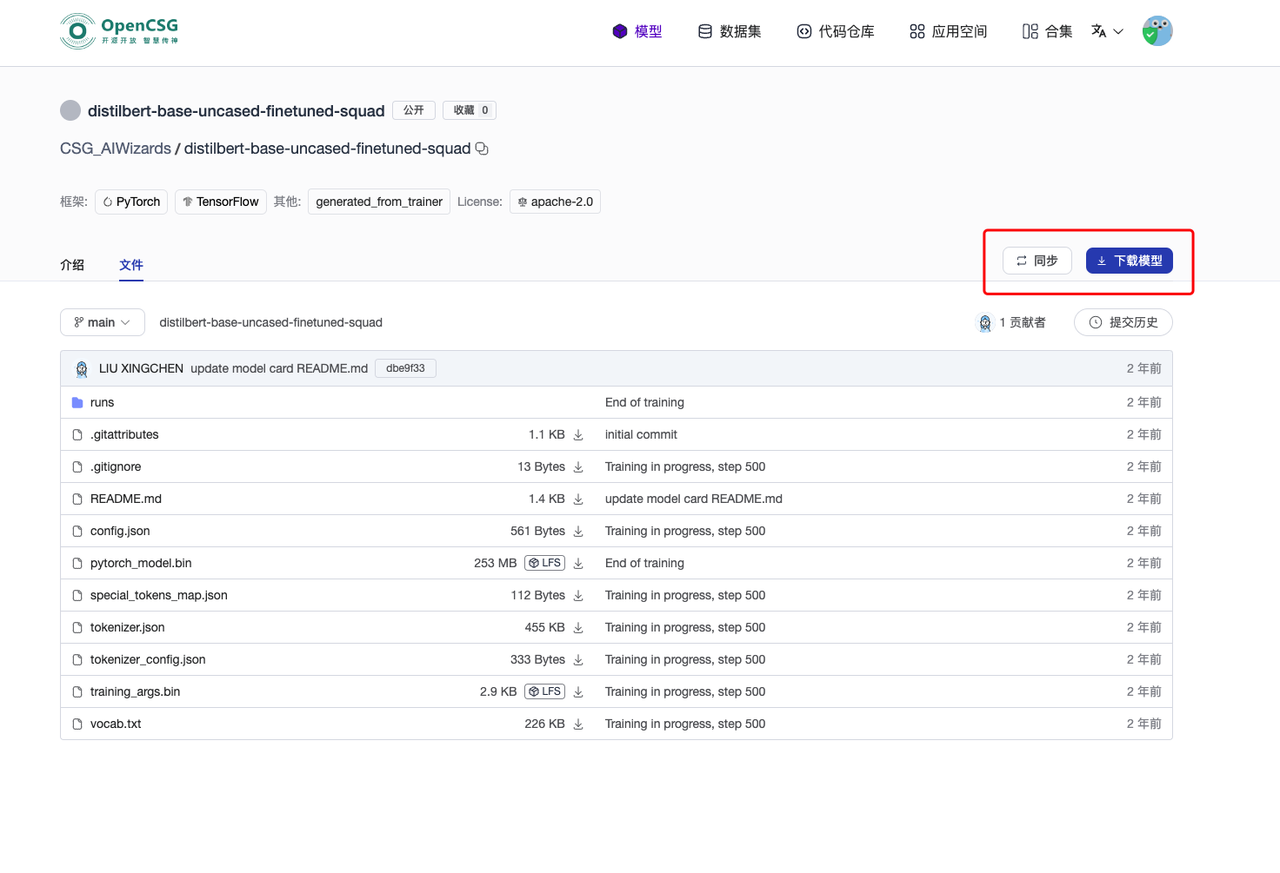The image size is (1280, 873).
Task: Click the LFS badge for training_args.bin
Action: (x=545, y=691)
